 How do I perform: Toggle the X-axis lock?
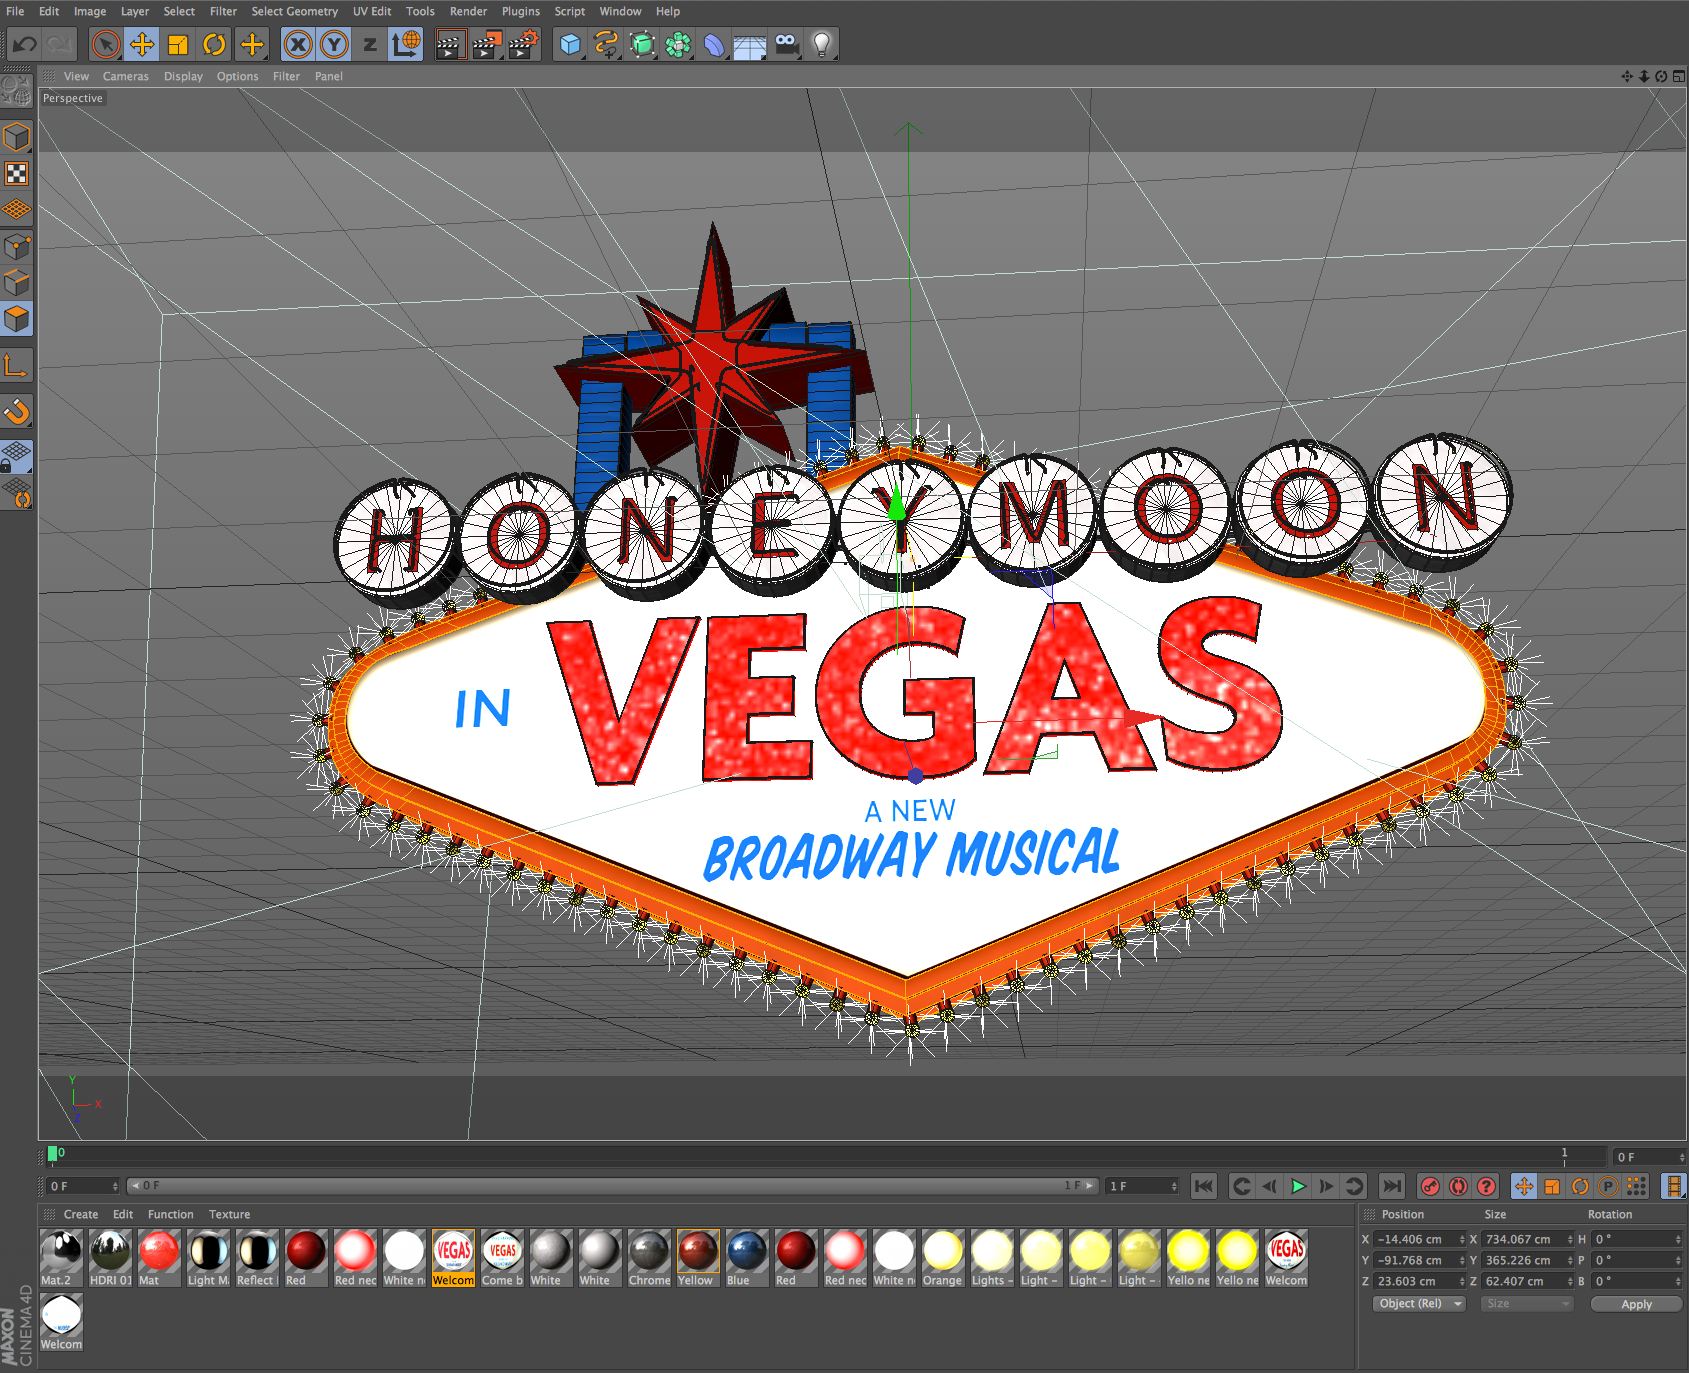[x=298, y=44]
